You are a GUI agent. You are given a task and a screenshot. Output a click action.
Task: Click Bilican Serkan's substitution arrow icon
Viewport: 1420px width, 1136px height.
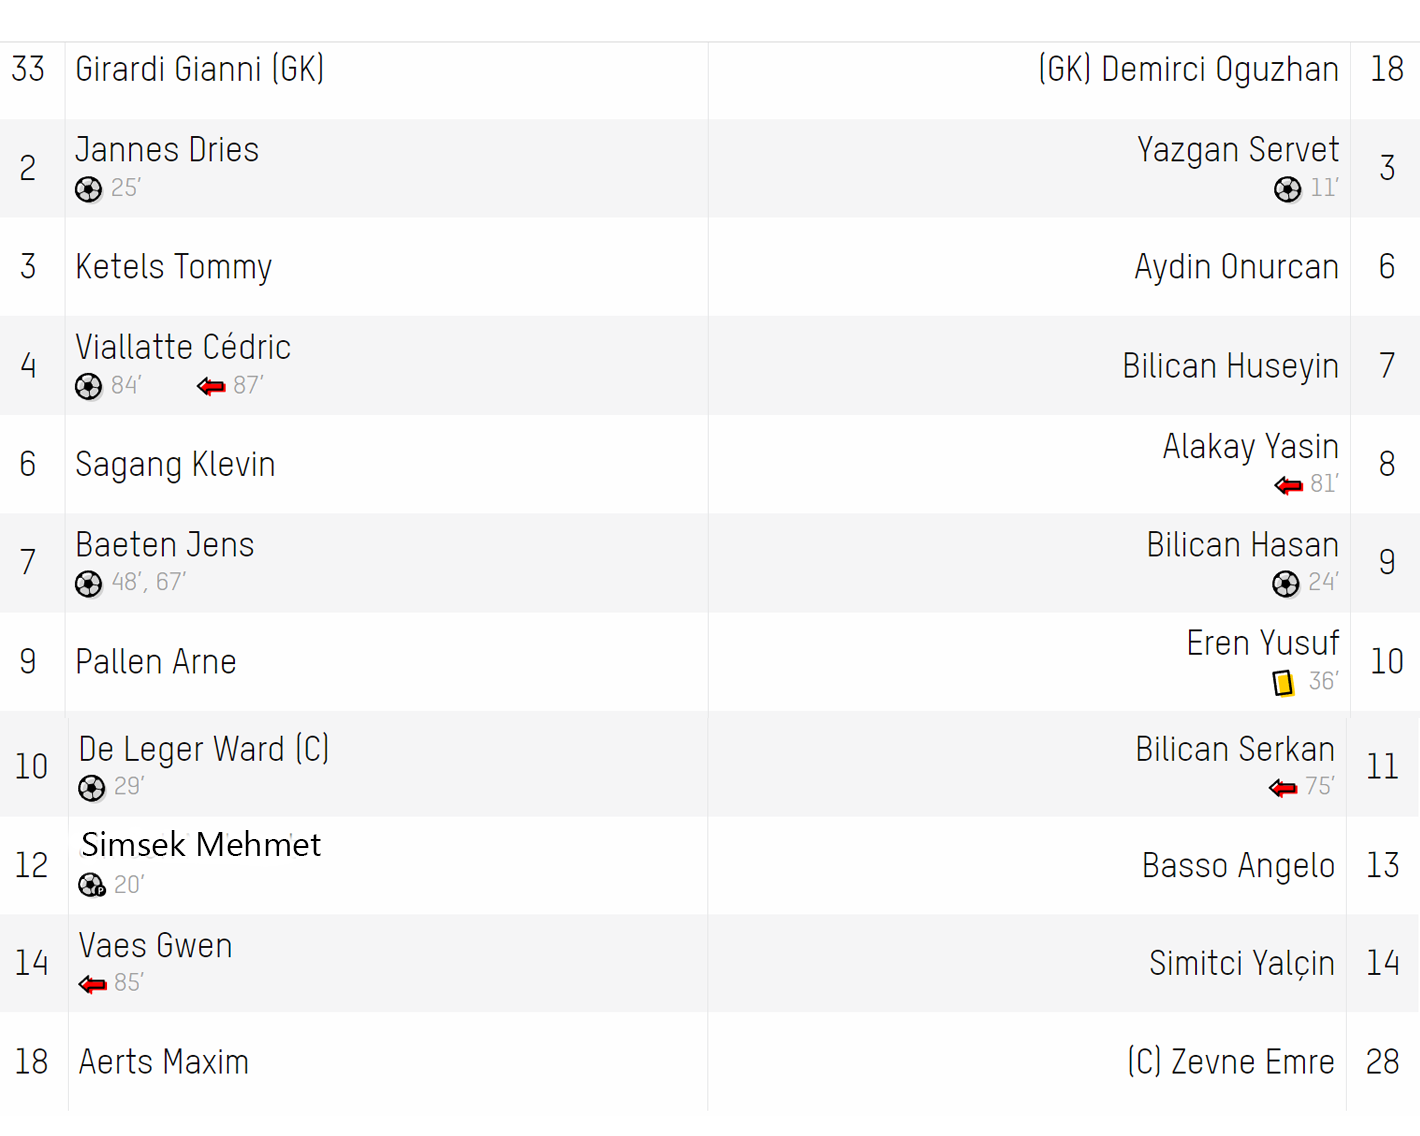pos(1283,788)
